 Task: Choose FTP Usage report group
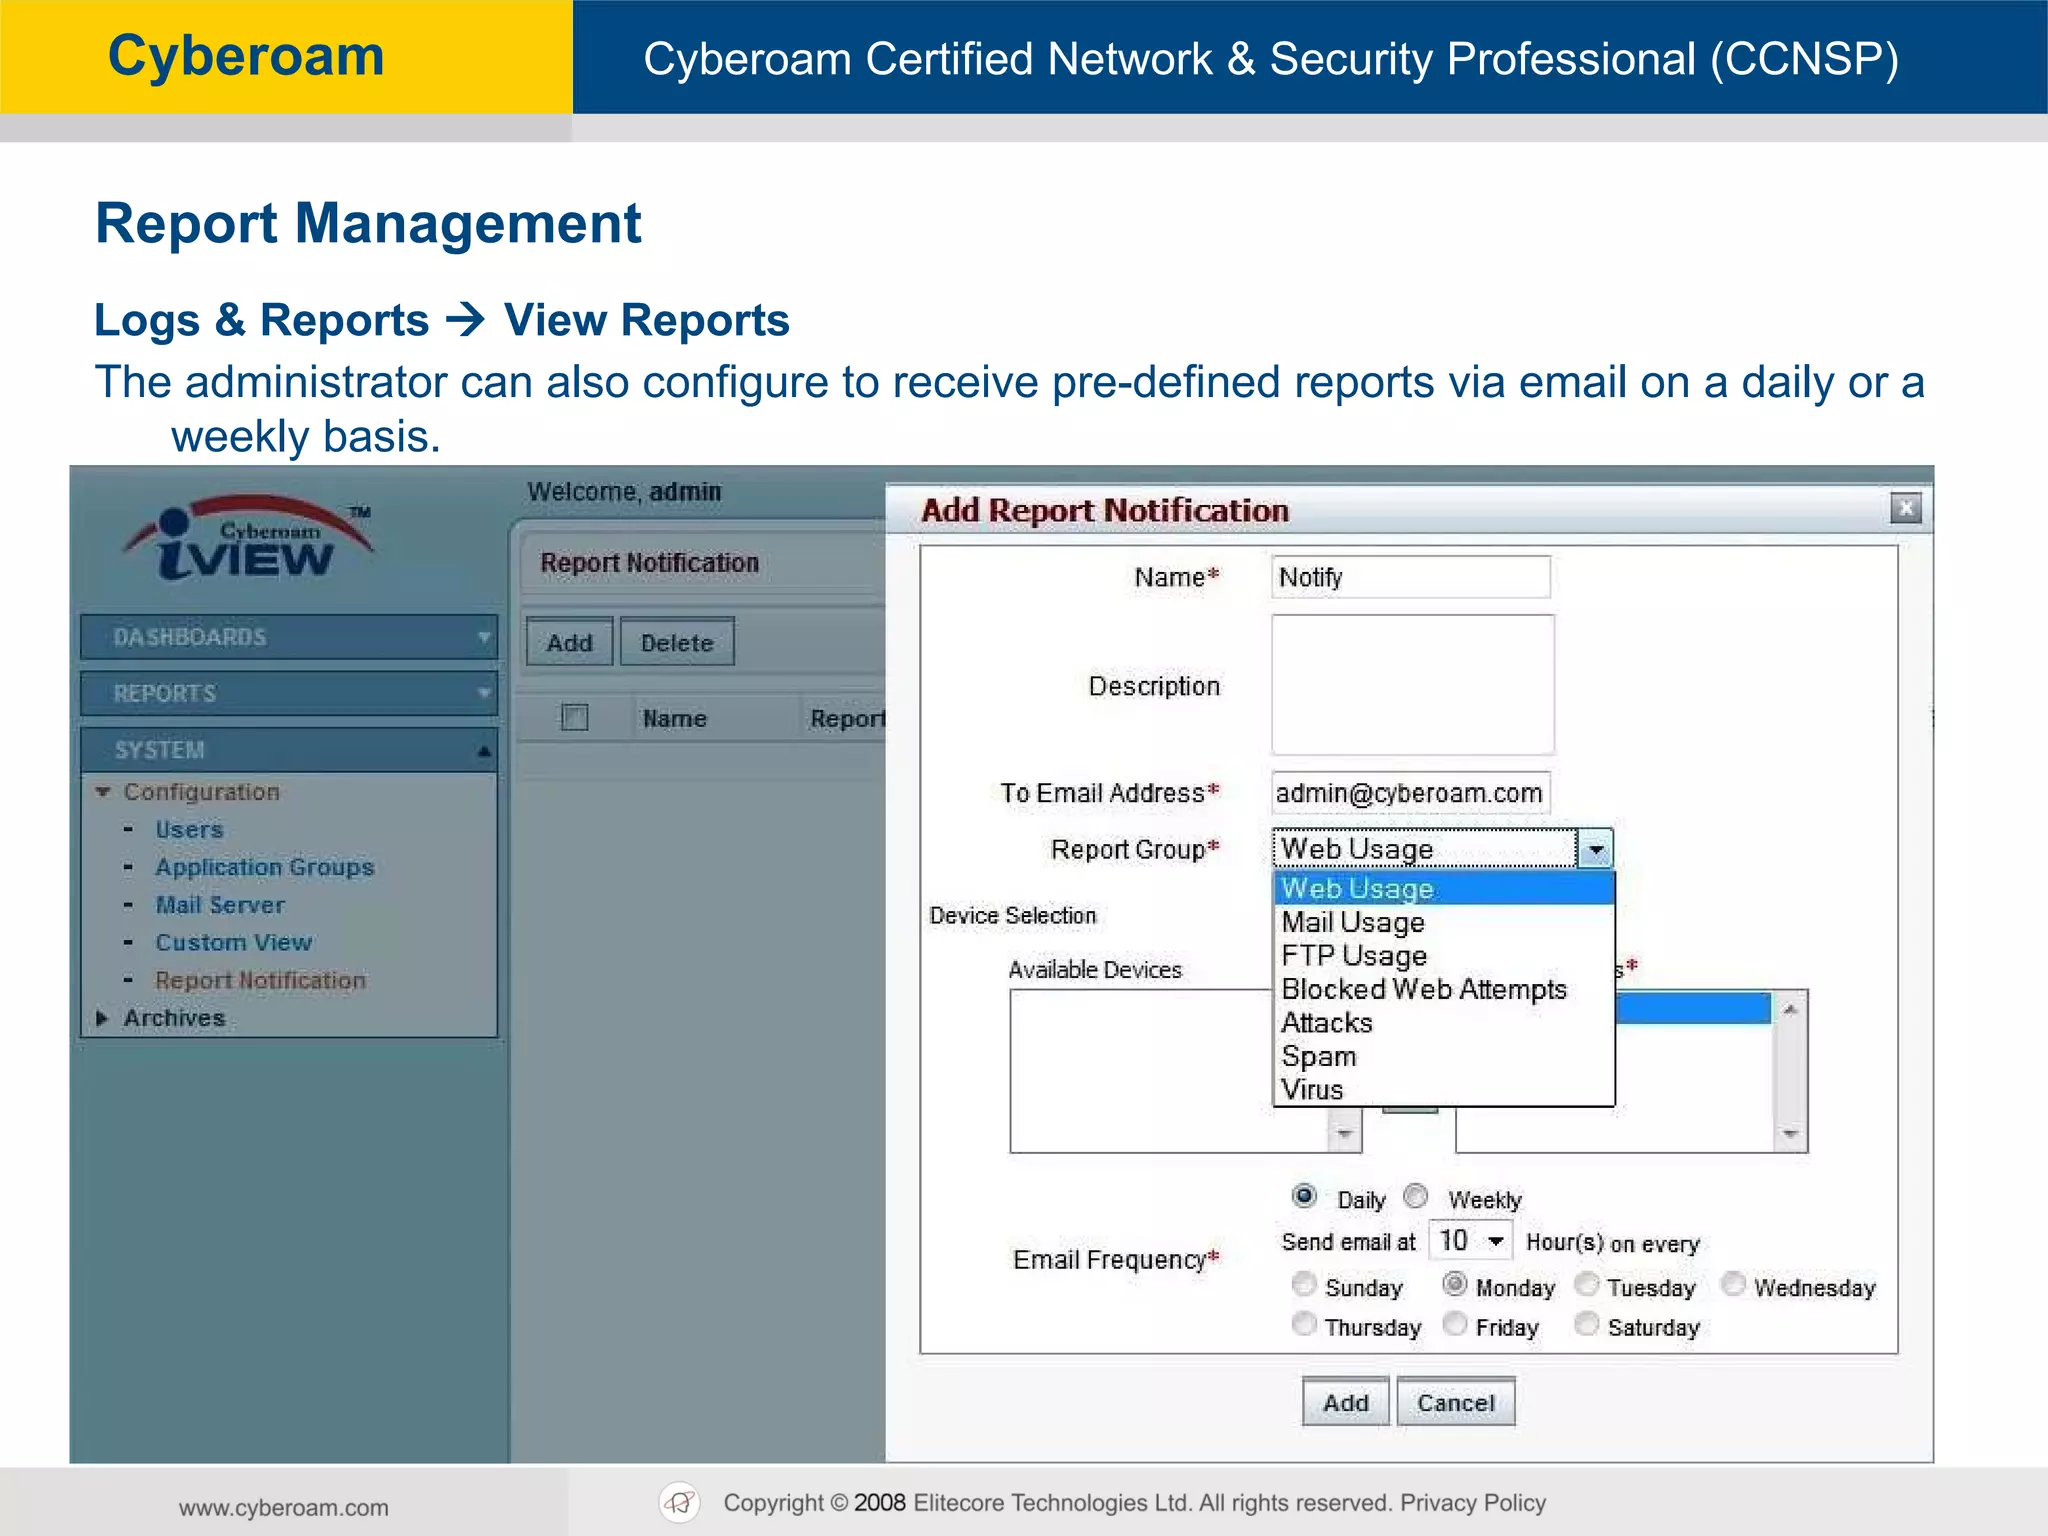pyautogui.click(x=1444, y=956)
